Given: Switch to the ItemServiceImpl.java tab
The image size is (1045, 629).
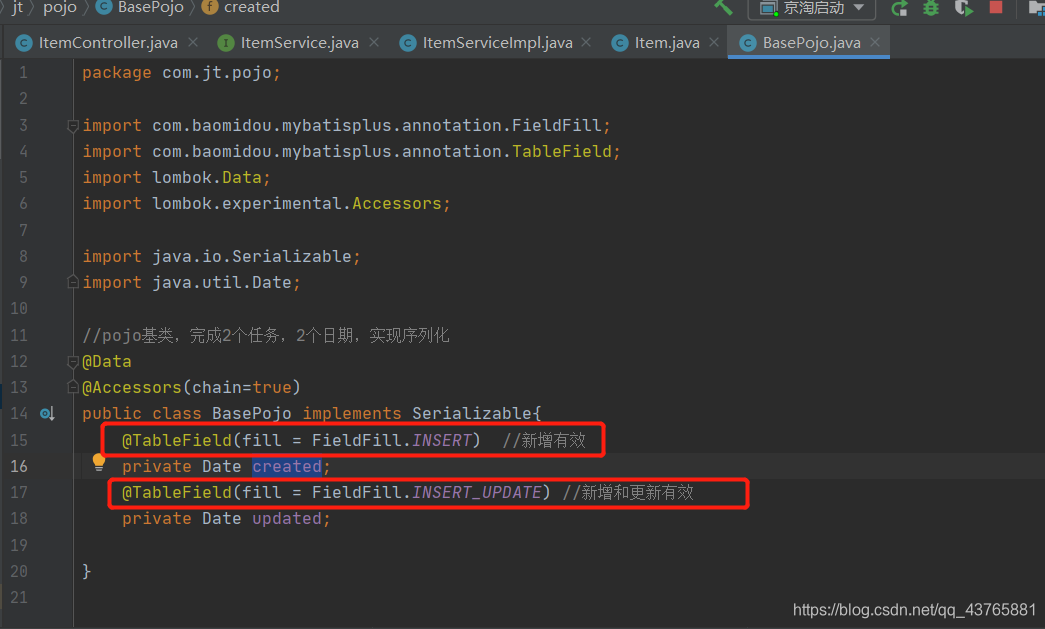Looking at the screenshot, I should [x=497, y=43].
